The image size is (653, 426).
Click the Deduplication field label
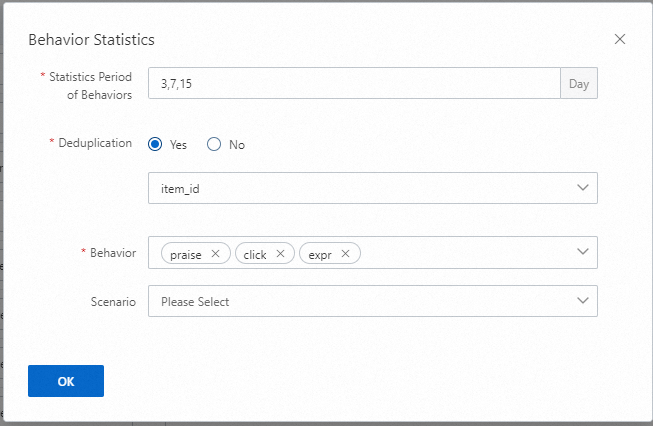click(97, 143)
